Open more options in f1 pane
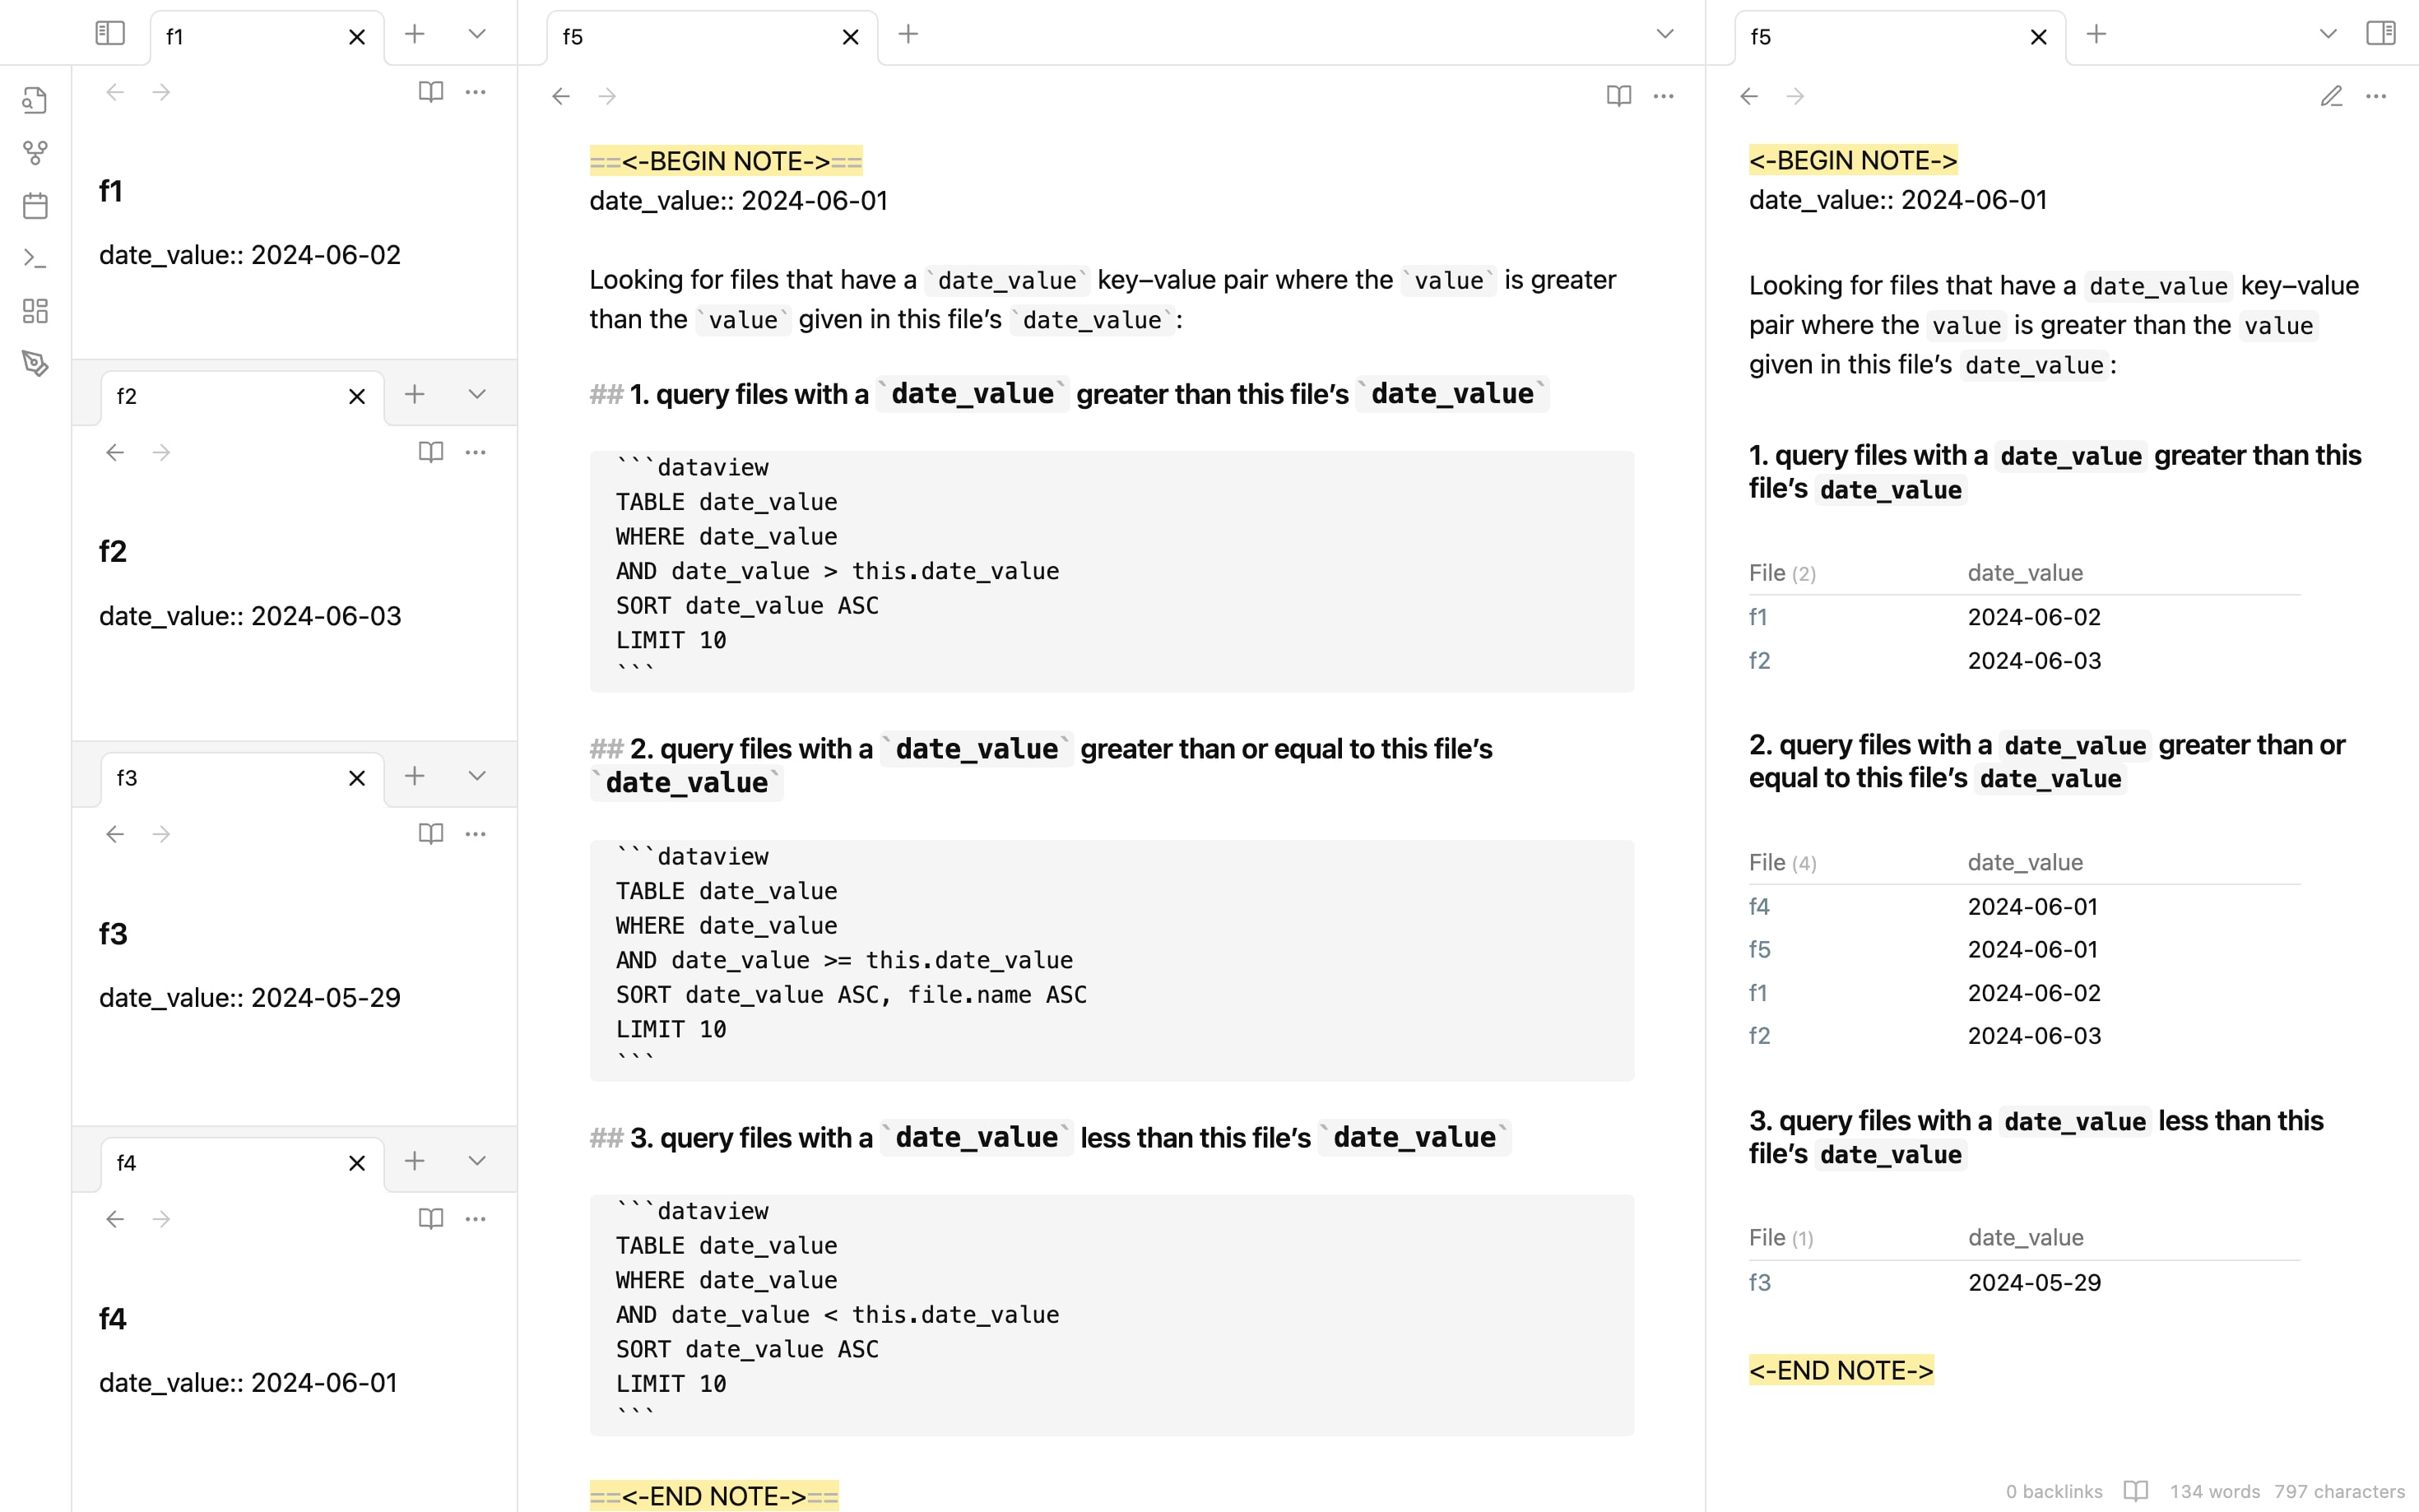This screenshot has height=1512, width=2419. (476, 92)
